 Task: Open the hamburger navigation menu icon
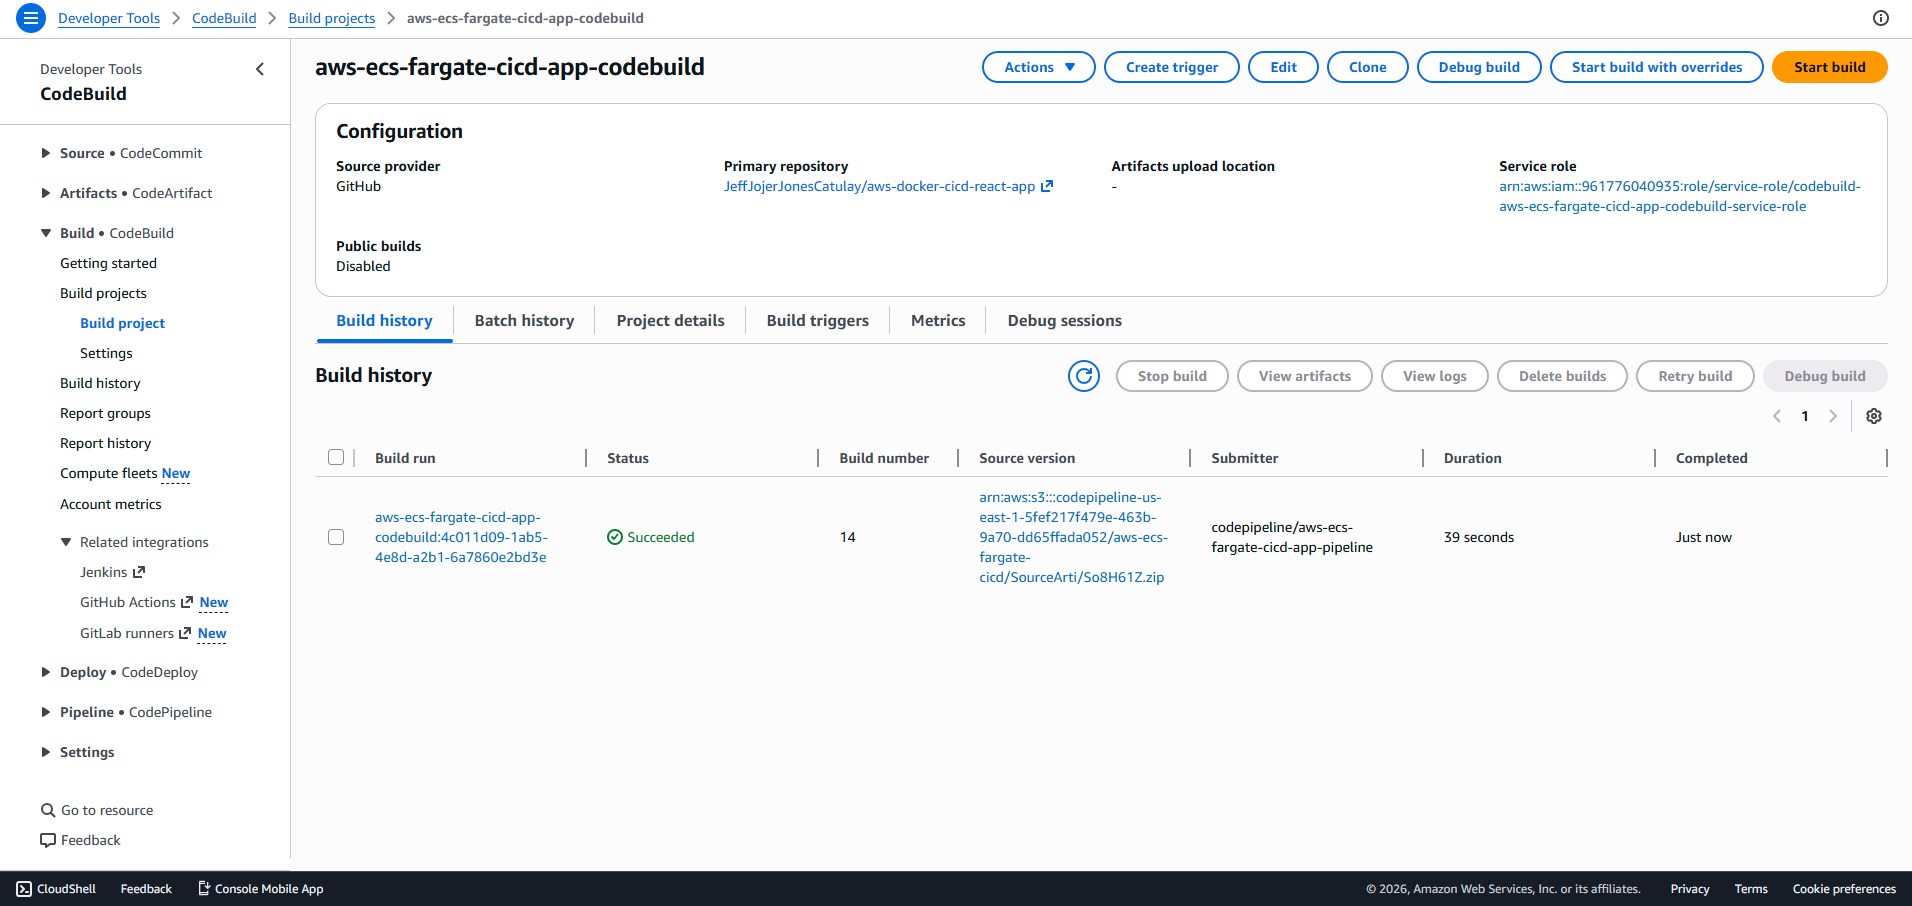click(31, 18)
